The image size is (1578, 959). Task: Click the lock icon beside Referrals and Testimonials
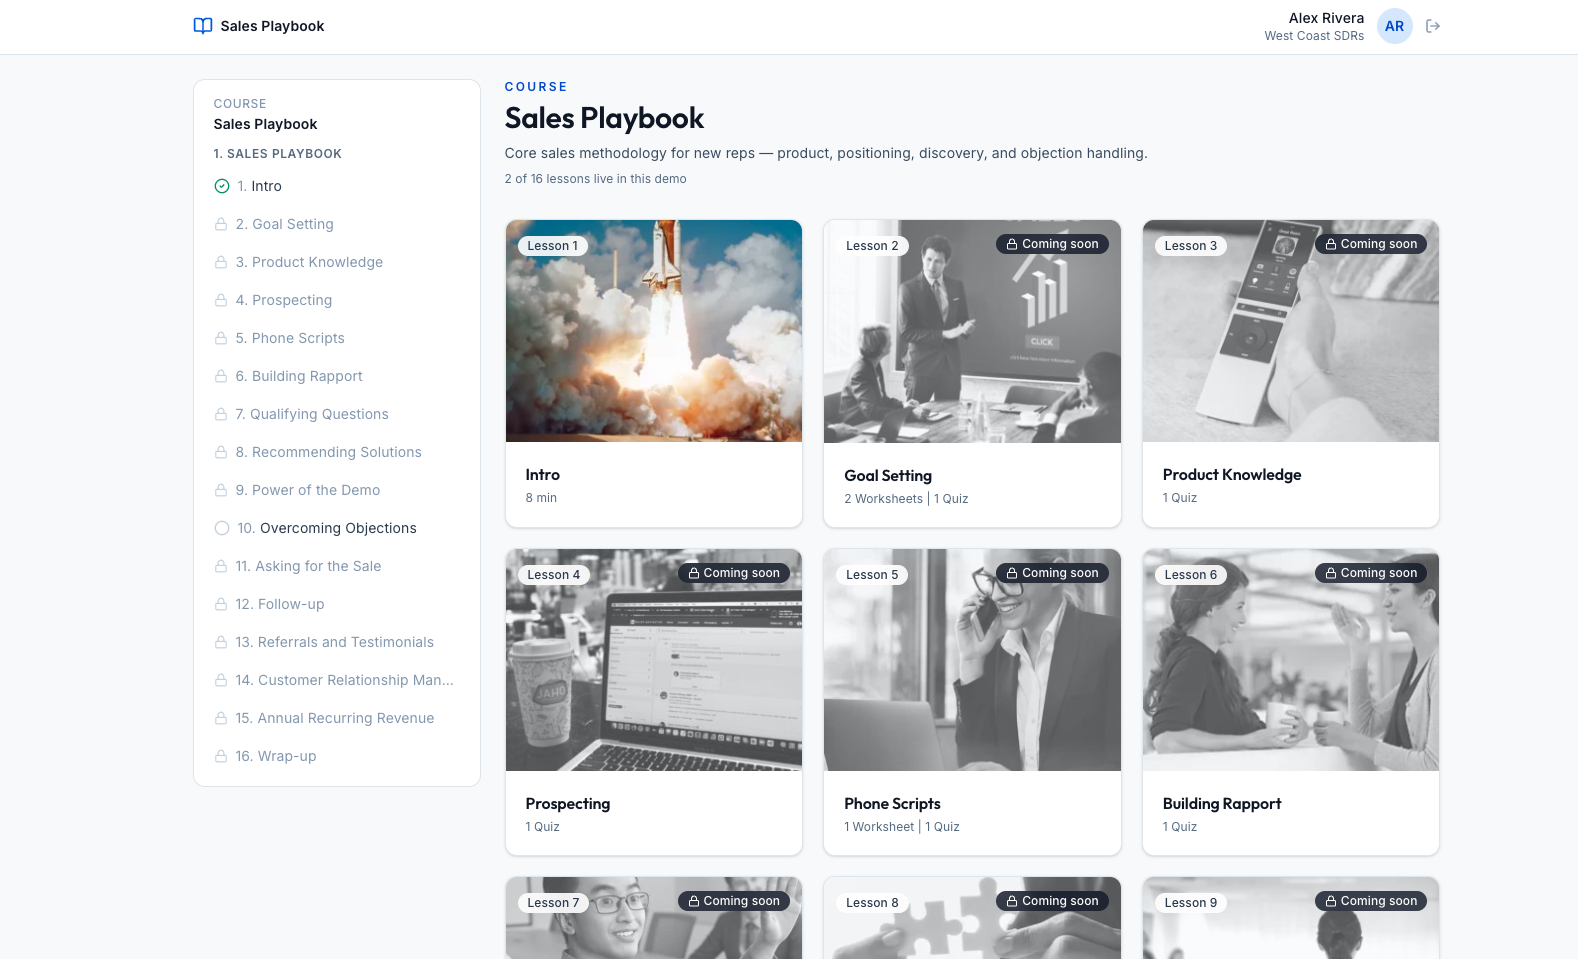221,642
